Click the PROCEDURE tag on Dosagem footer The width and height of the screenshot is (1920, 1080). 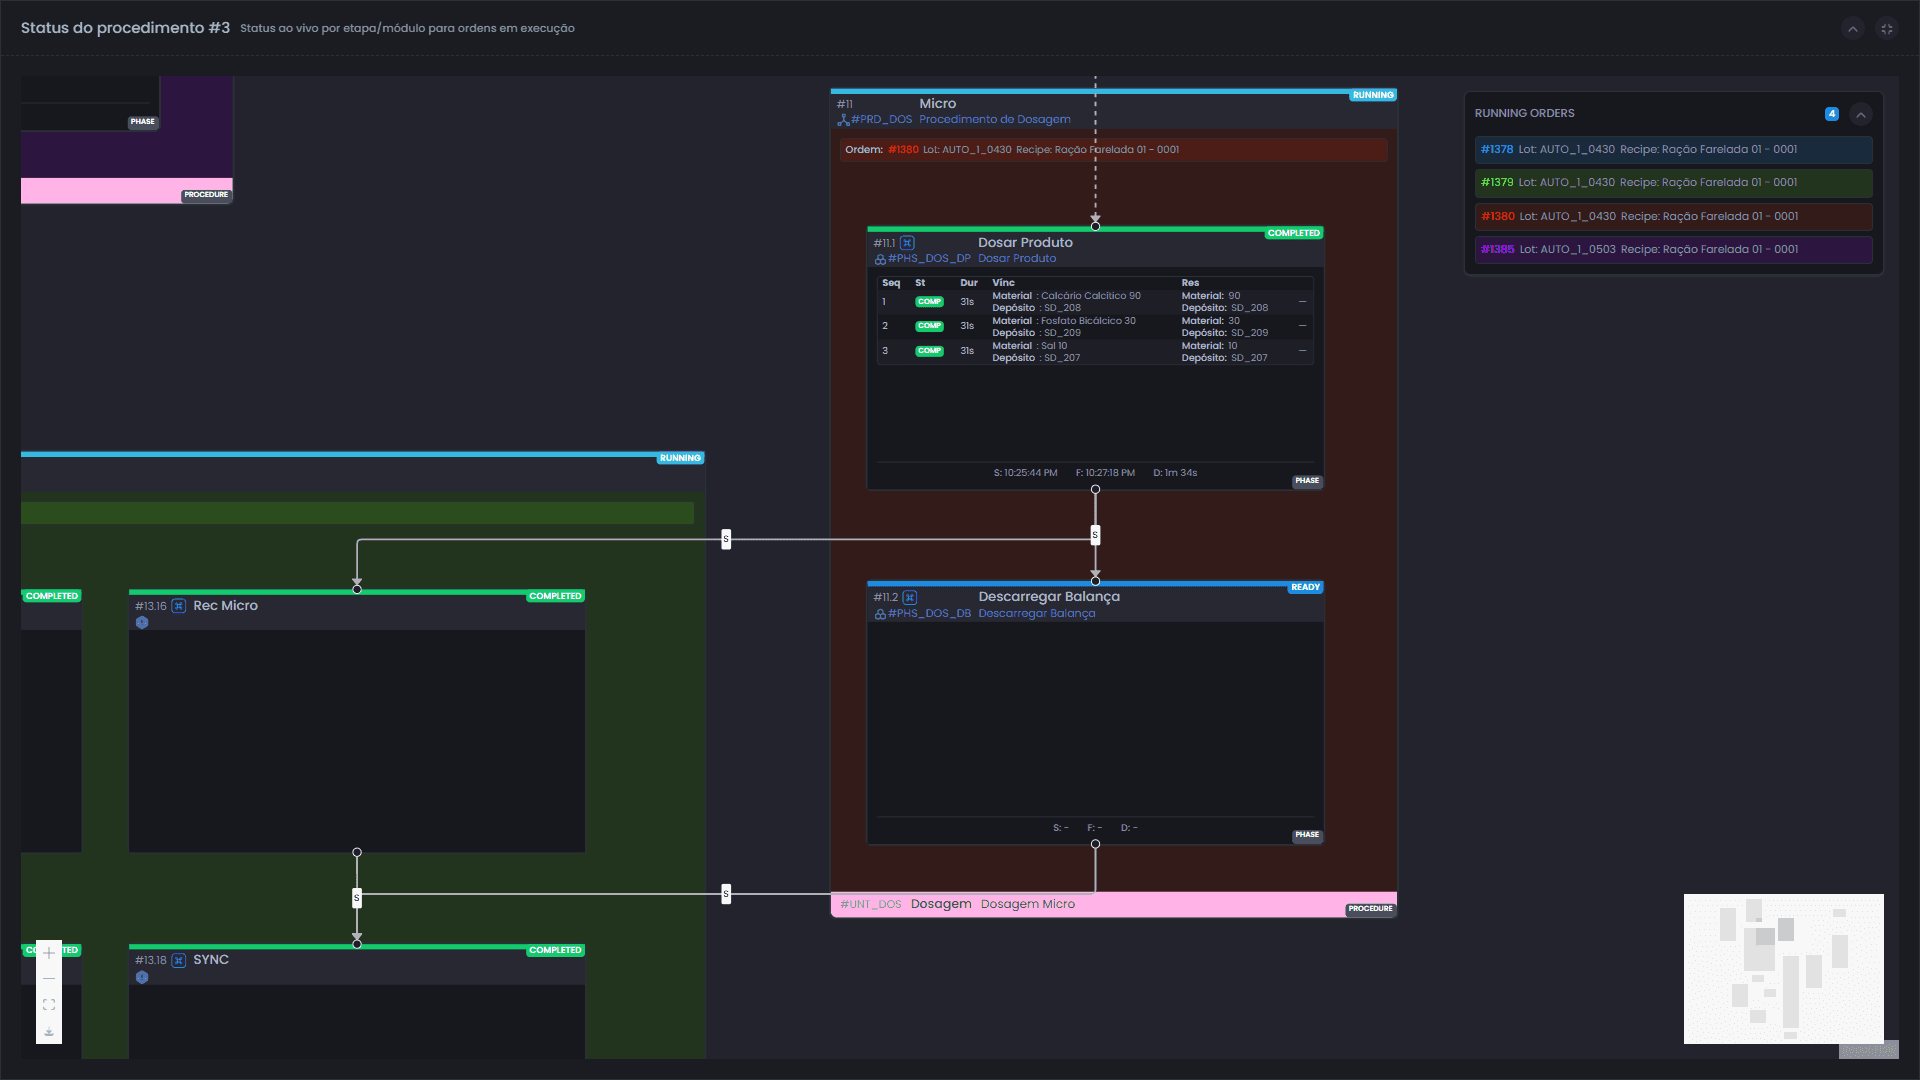coord(1370,909)
